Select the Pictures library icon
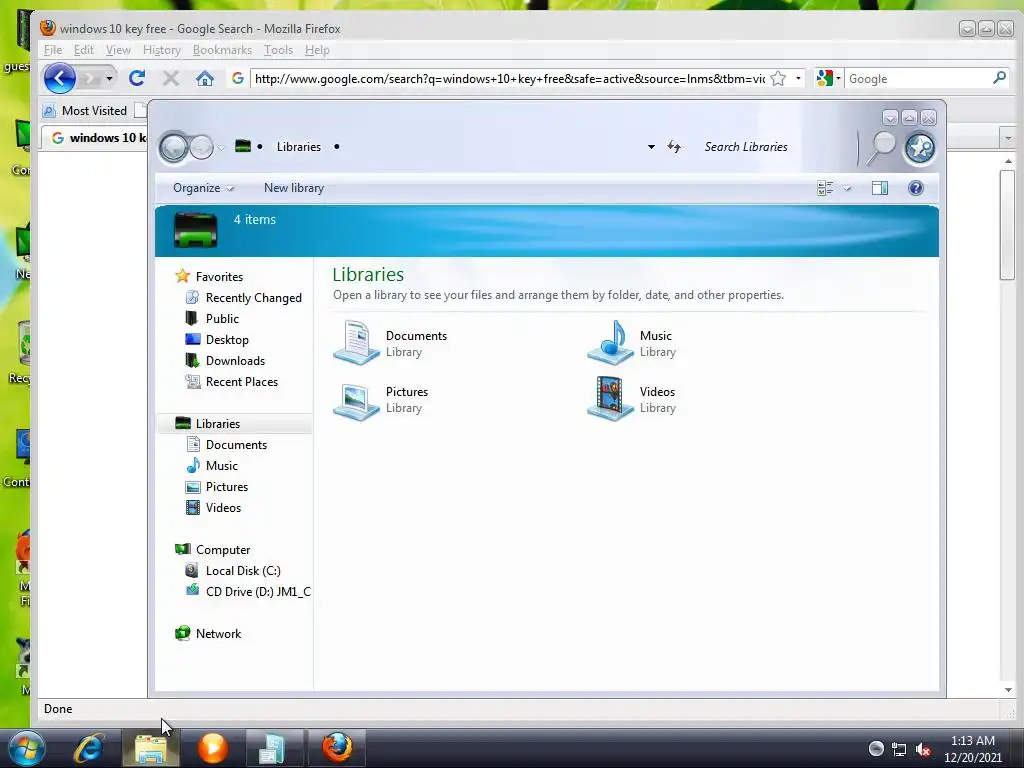Image resolution: width=1024 pixels, height=768 pixels. [357, 399]
